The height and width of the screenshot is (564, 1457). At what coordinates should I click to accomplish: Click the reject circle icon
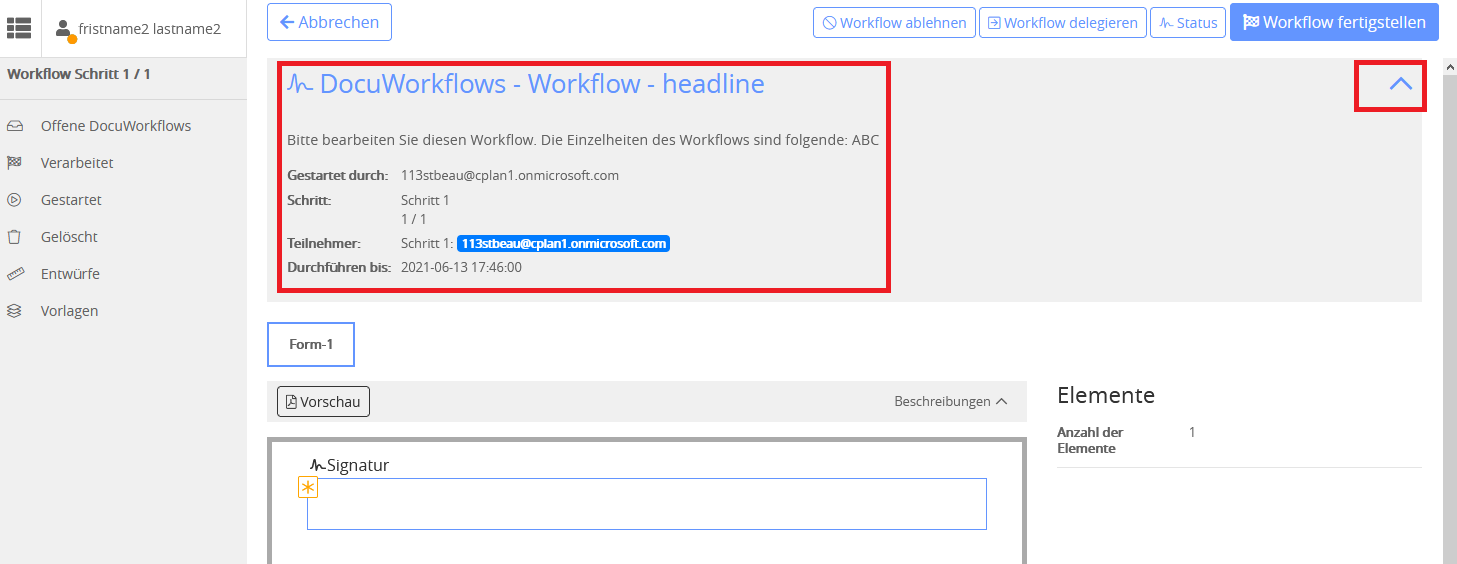pyautogui.click(x=829, y=23)
